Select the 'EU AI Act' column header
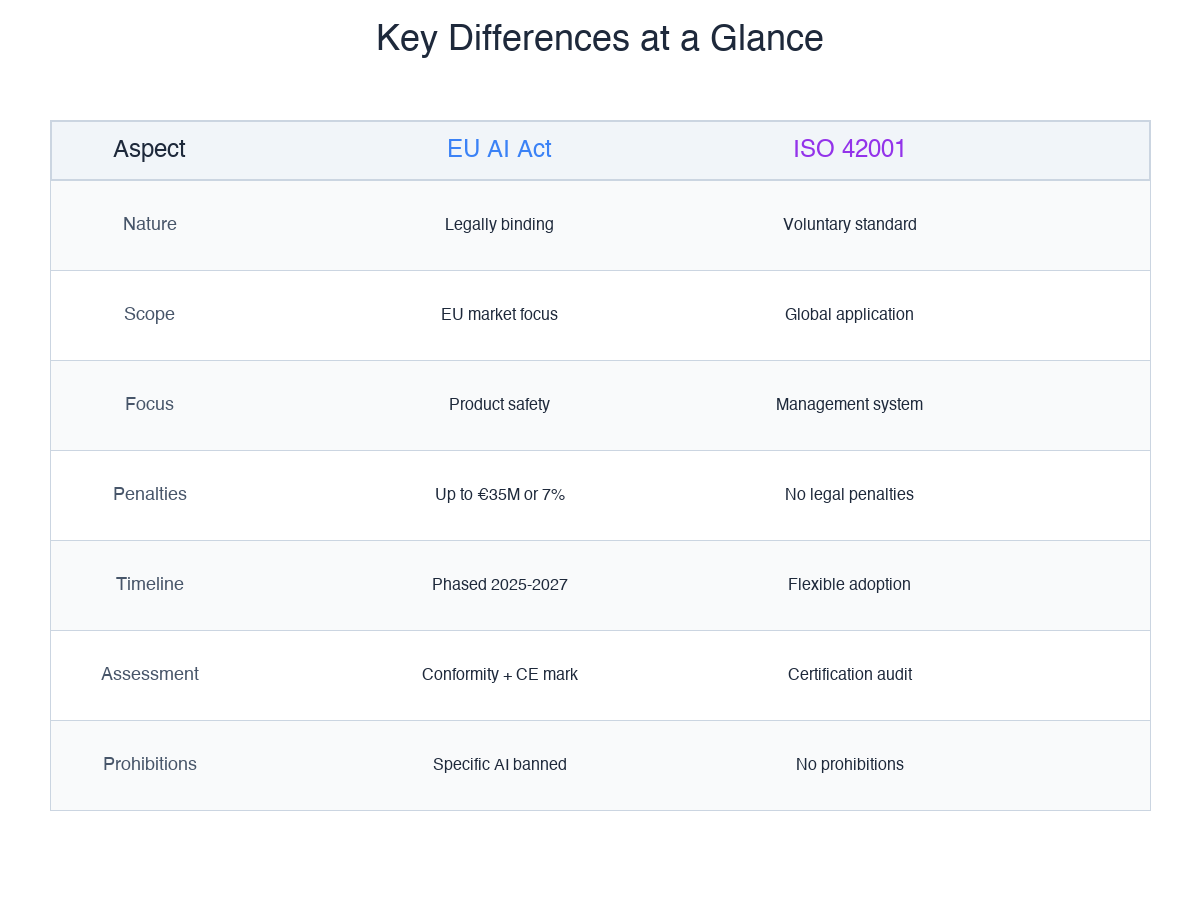Viewport: 1200px width, 900px height. coord(499,148)
